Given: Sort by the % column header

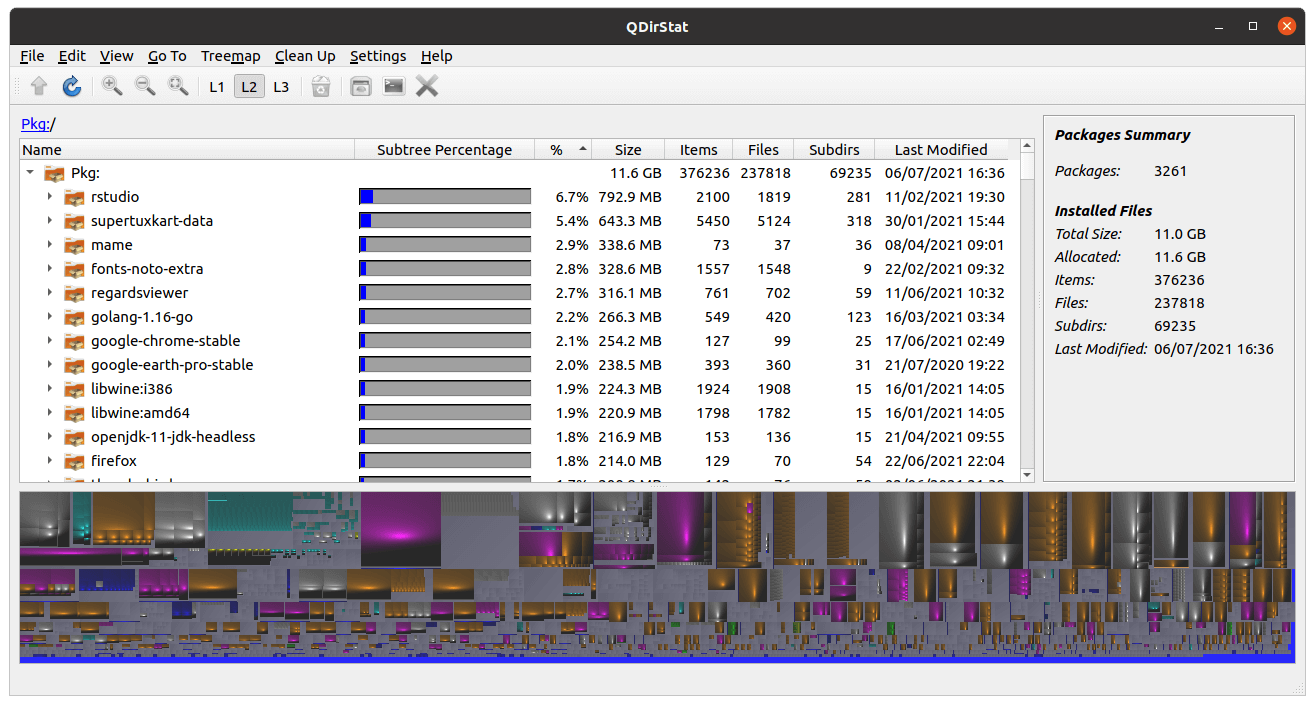Looking at the screenshot, I should pos(563,150).
